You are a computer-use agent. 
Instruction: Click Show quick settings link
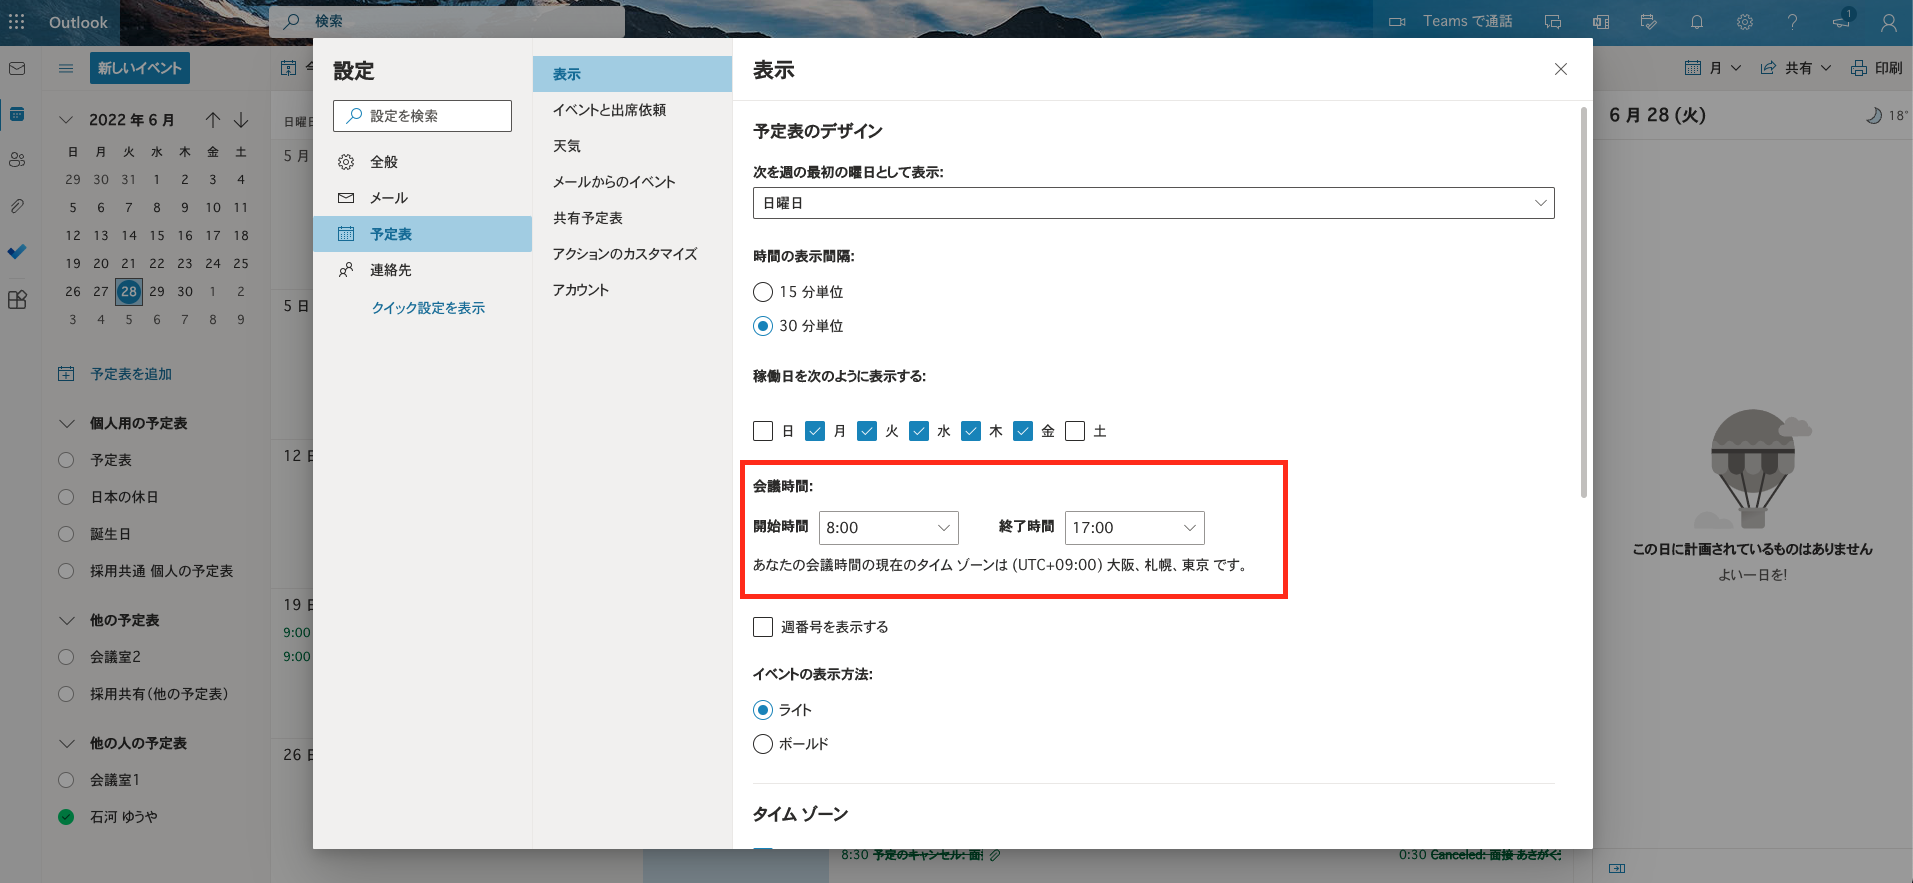(x=428, y=308)
